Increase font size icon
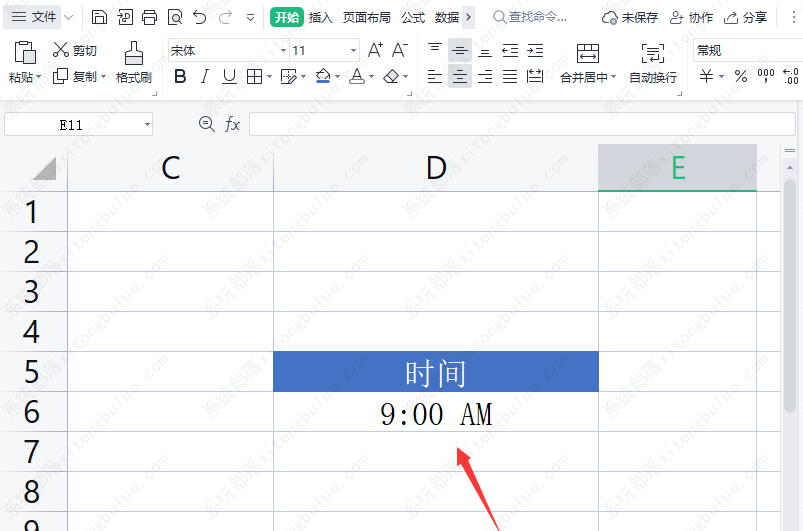 375,50
